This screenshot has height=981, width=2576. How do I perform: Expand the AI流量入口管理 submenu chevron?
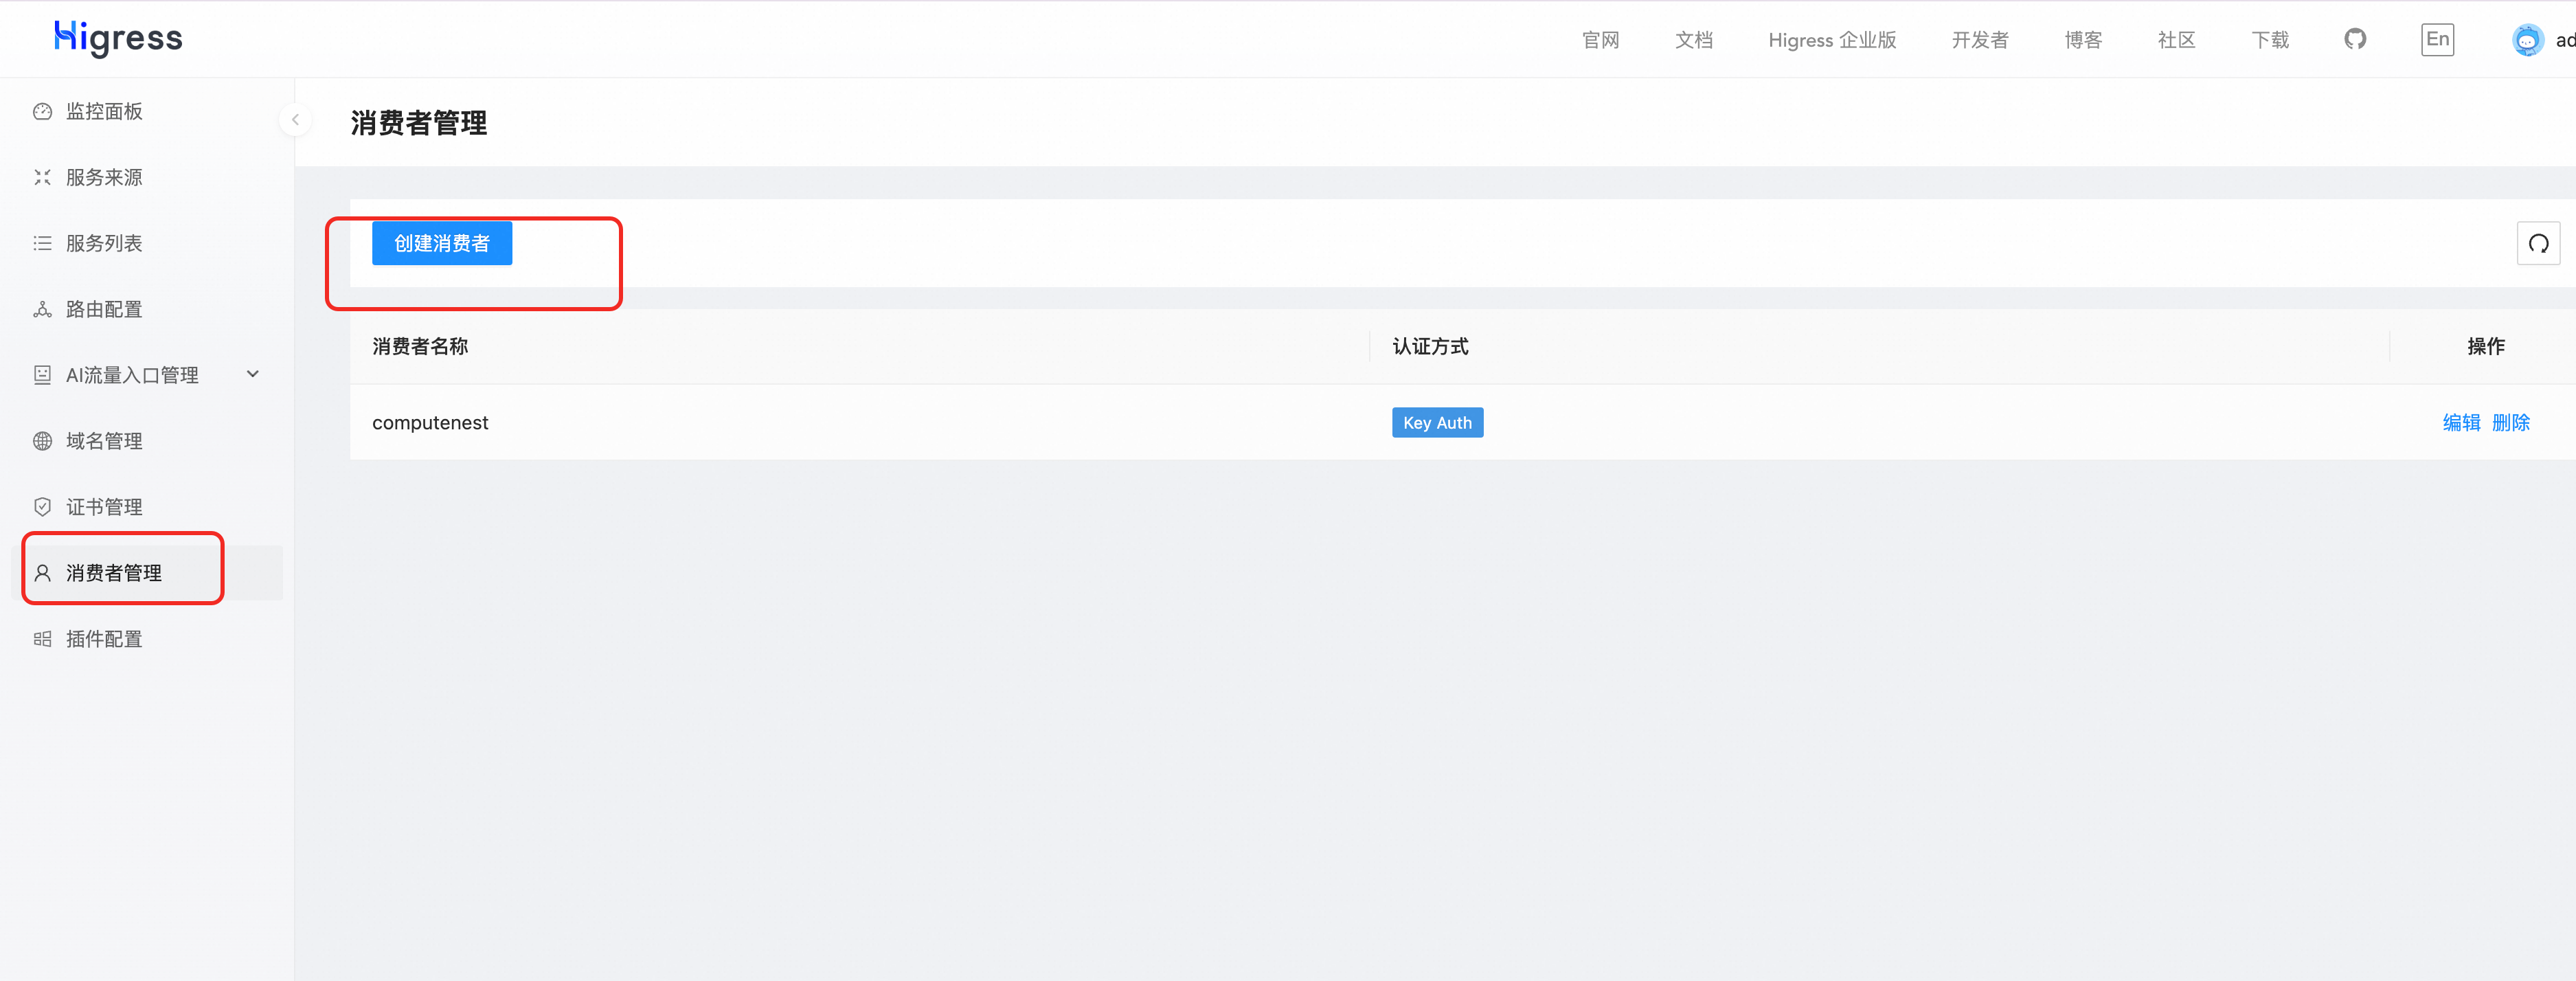coord(253,374)
